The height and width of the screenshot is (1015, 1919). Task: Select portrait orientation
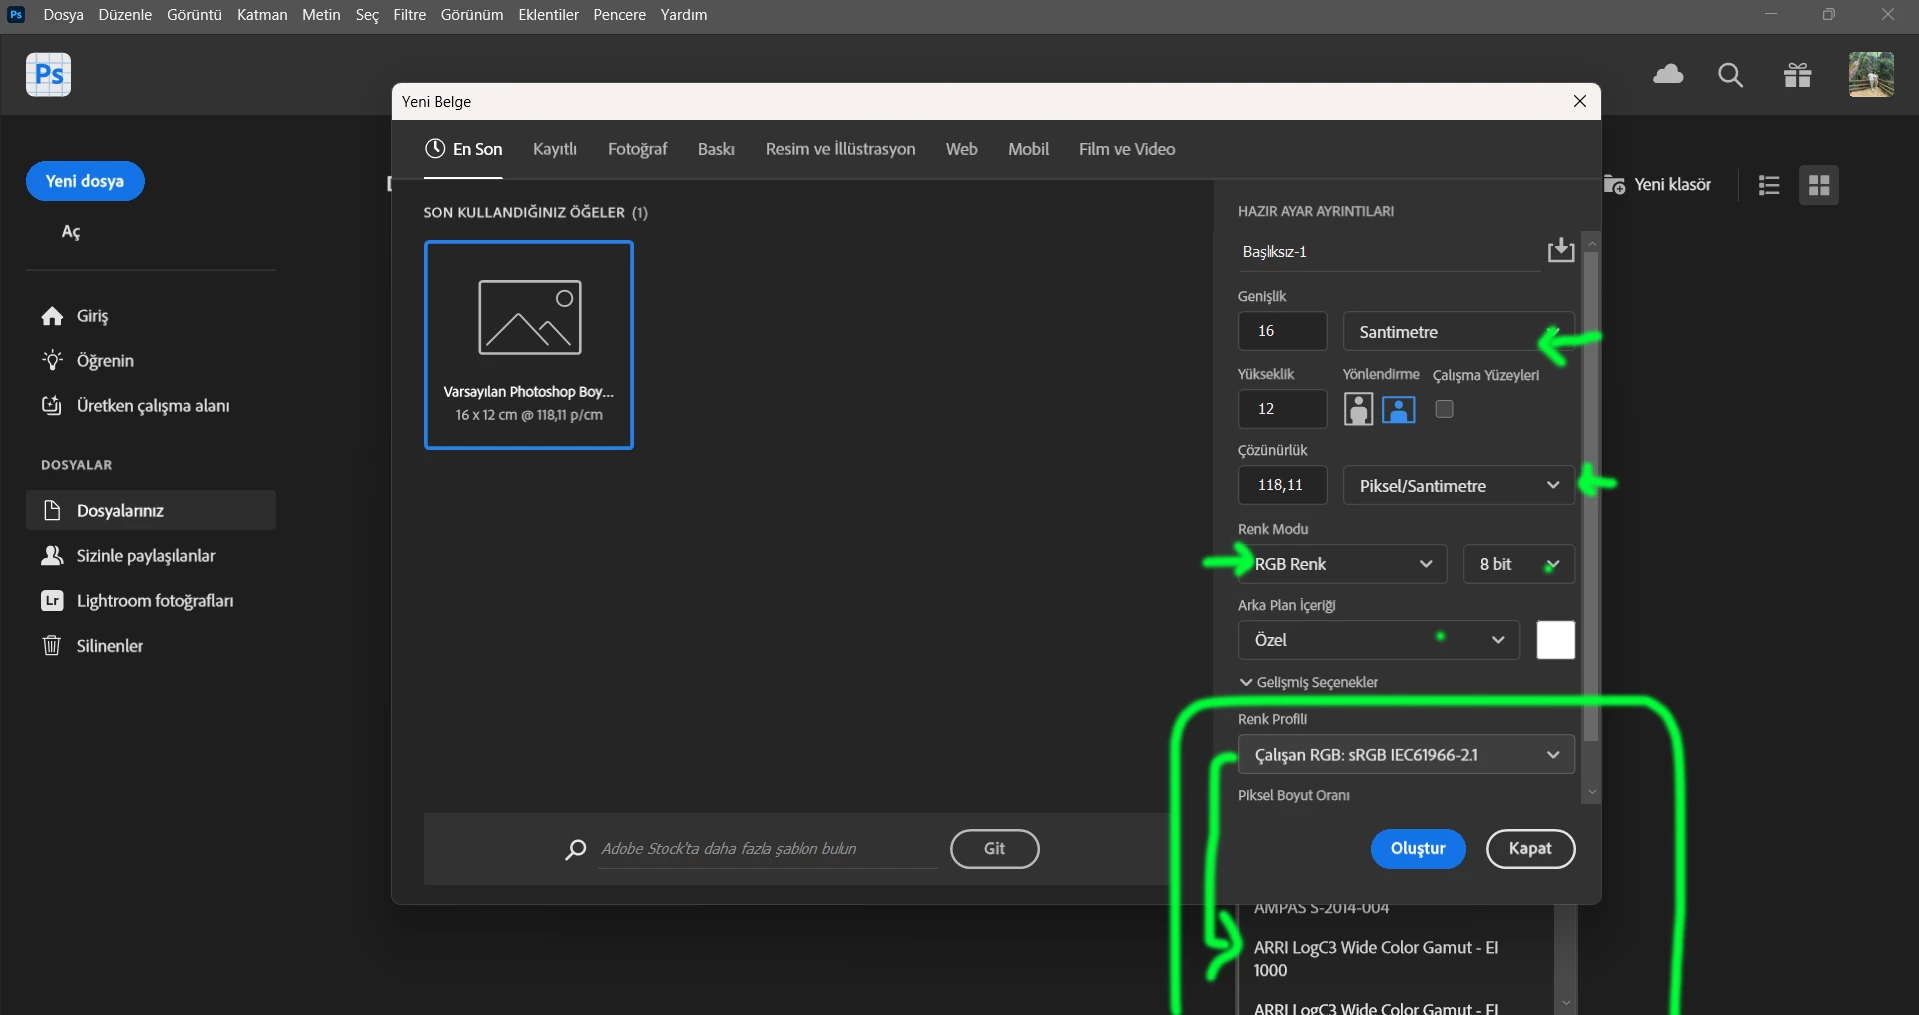coord(1358,409)
